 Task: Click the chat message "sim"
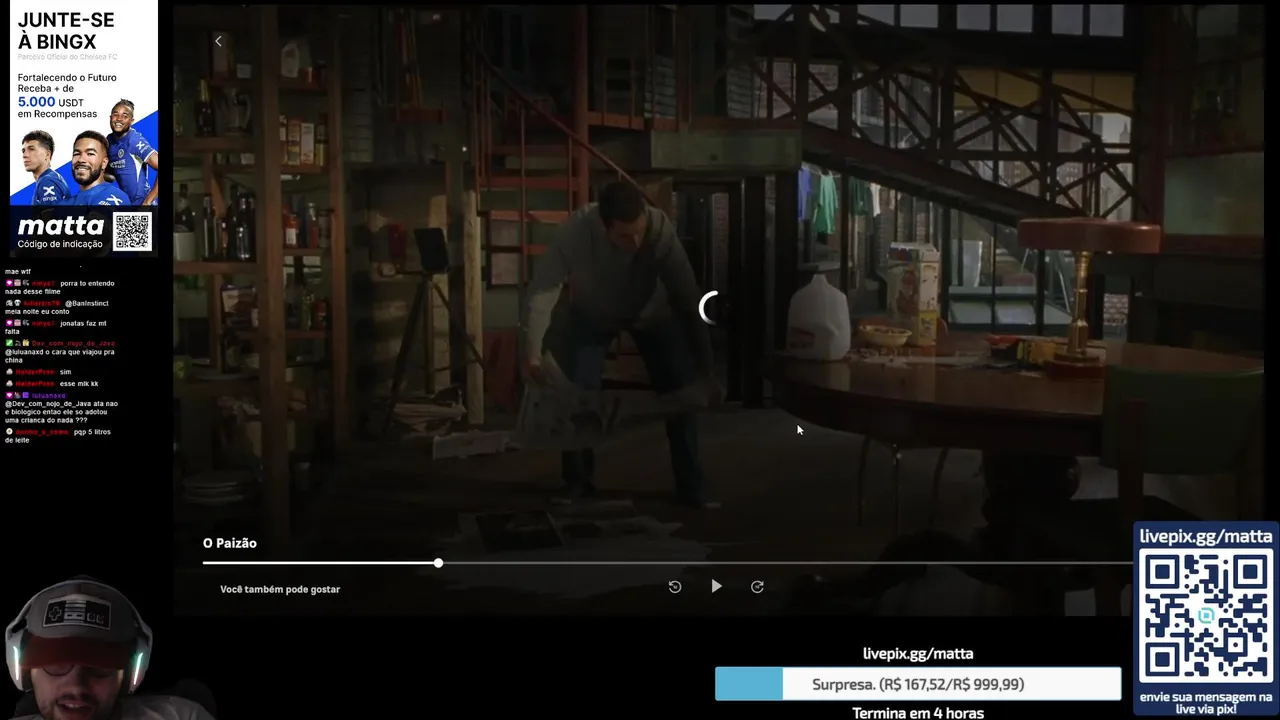(x=66, y=372)
